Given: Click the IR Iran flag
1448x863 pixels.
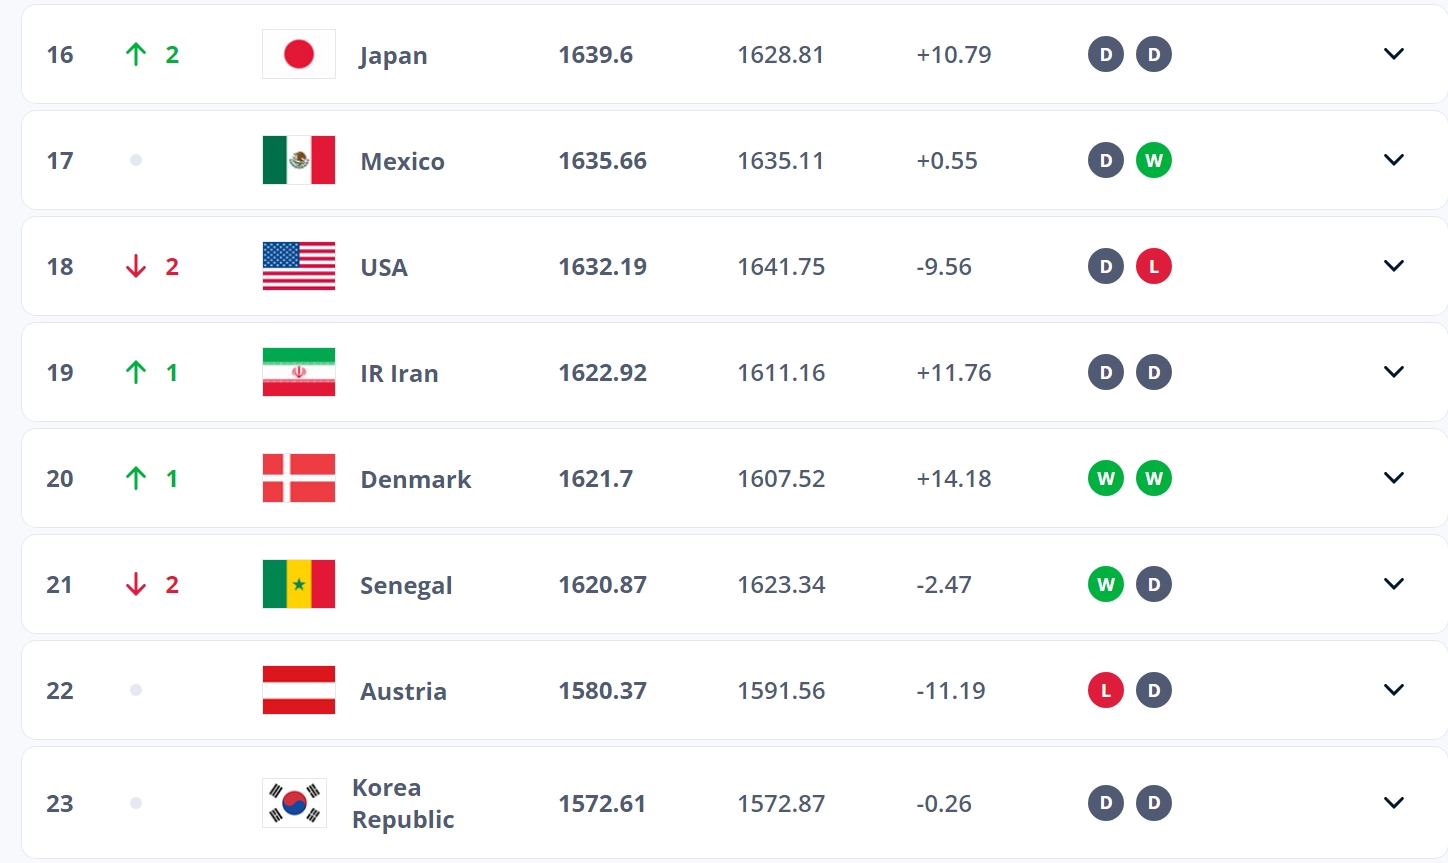Looking at the screenshot, I should [298, 372].
